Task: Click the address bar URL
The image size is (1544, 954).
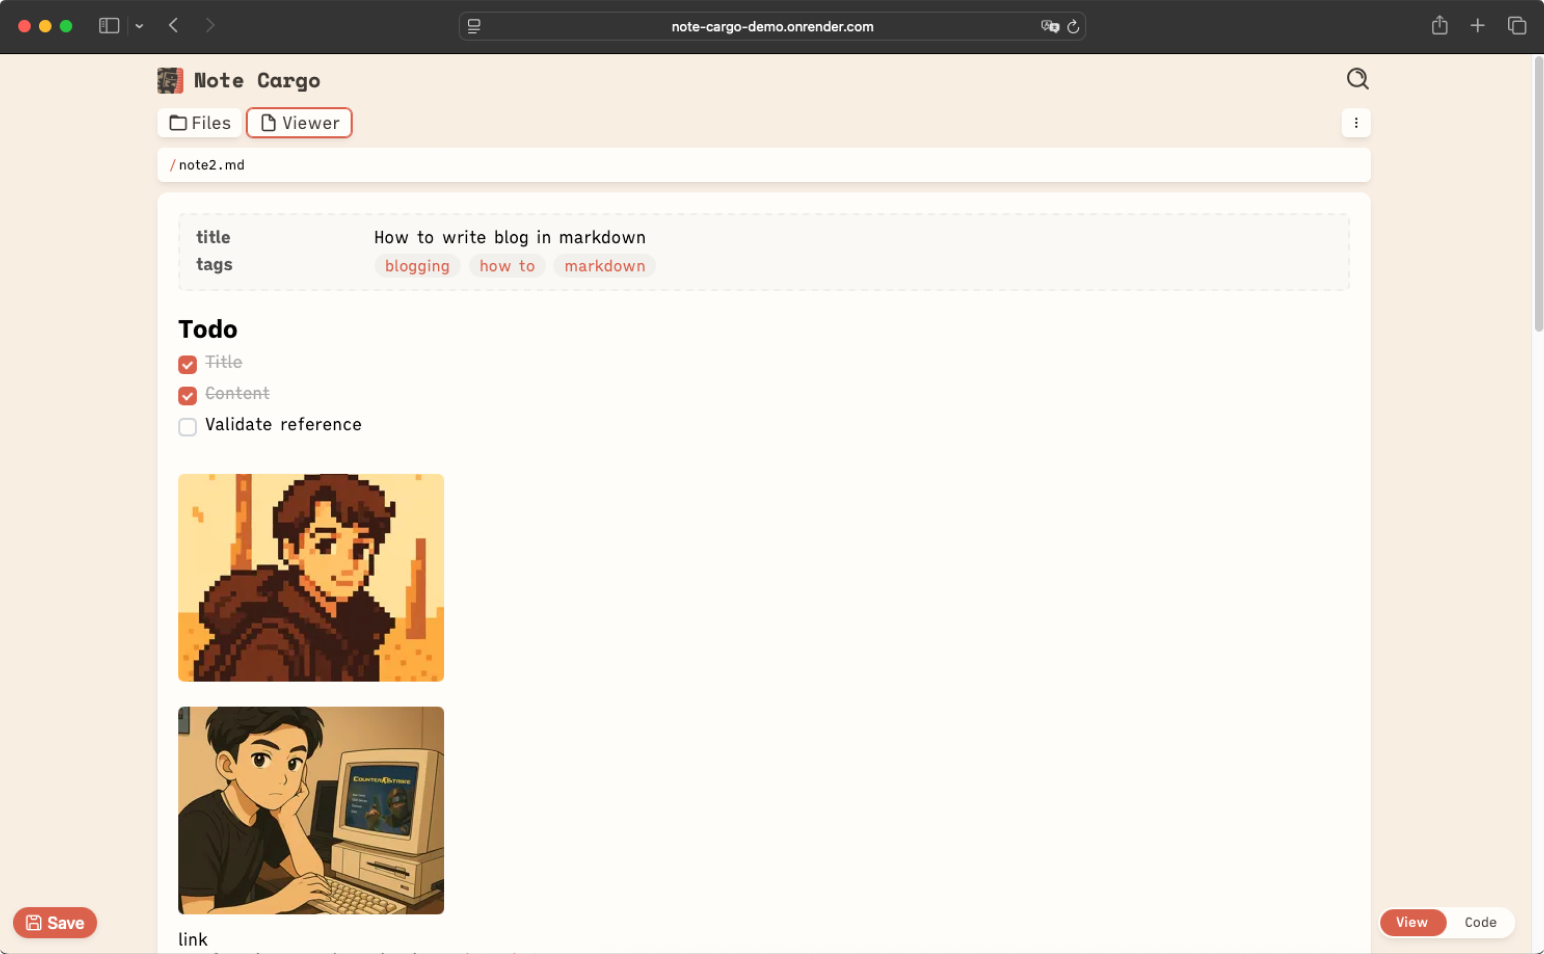Action: pos(772,27)
